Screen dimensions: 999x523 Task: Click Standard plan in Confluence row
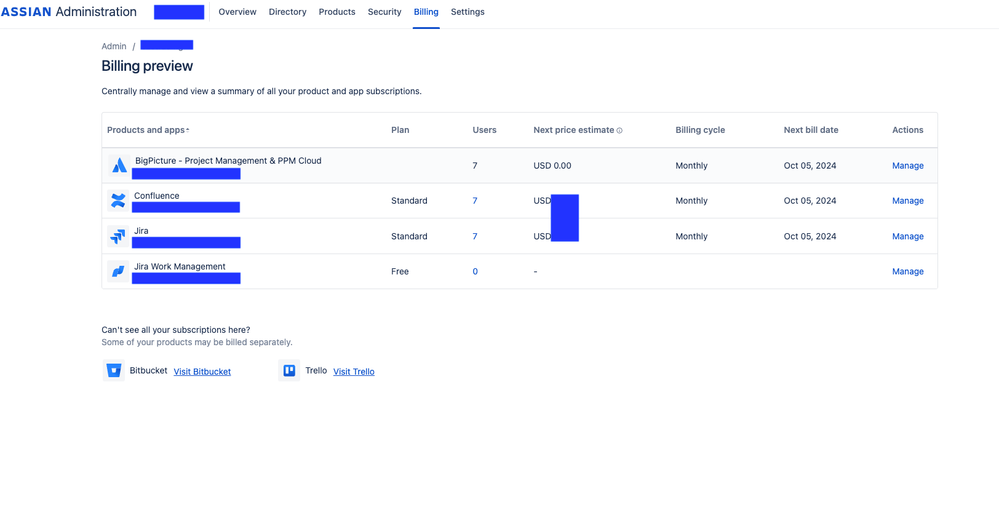point(409,201)
